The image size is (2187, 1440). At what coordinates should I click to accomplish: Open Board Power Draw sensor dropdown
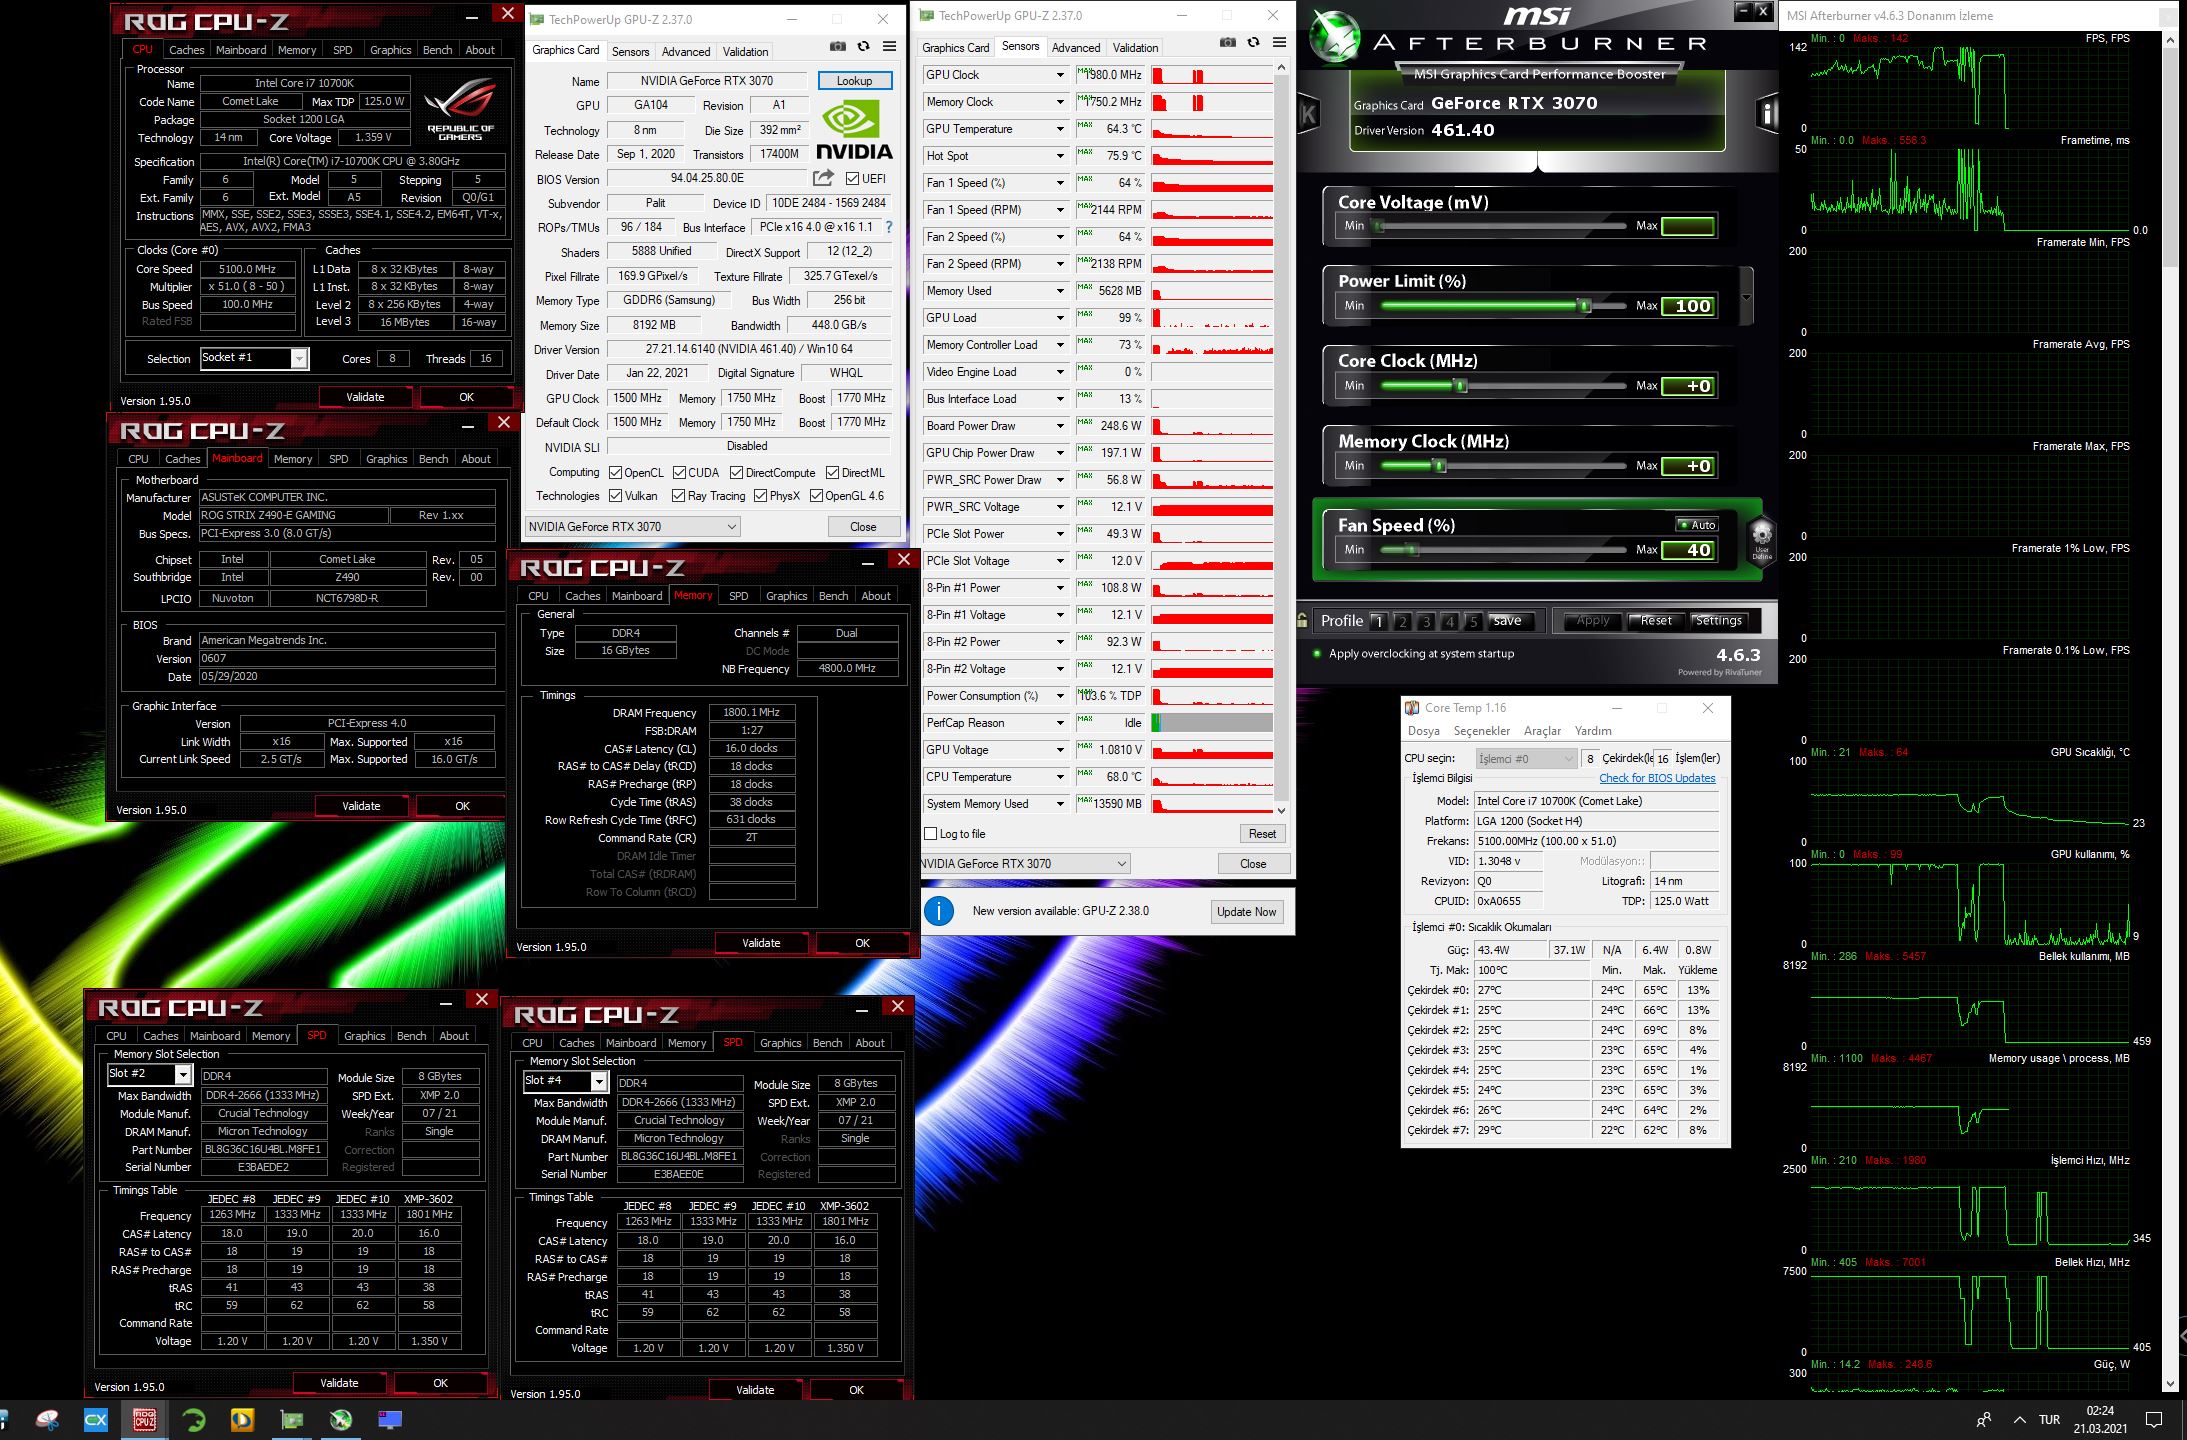click(1060, 426)
